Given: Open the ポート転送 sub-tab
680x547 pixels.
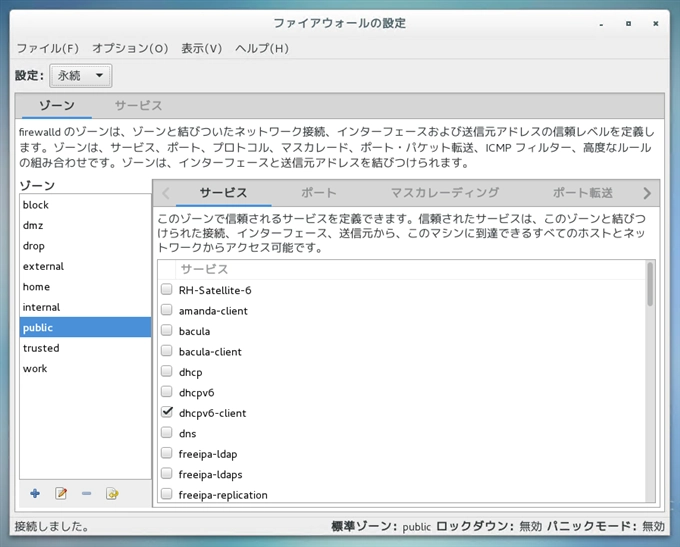Looking at the screenshot, I should pos(583,193).
